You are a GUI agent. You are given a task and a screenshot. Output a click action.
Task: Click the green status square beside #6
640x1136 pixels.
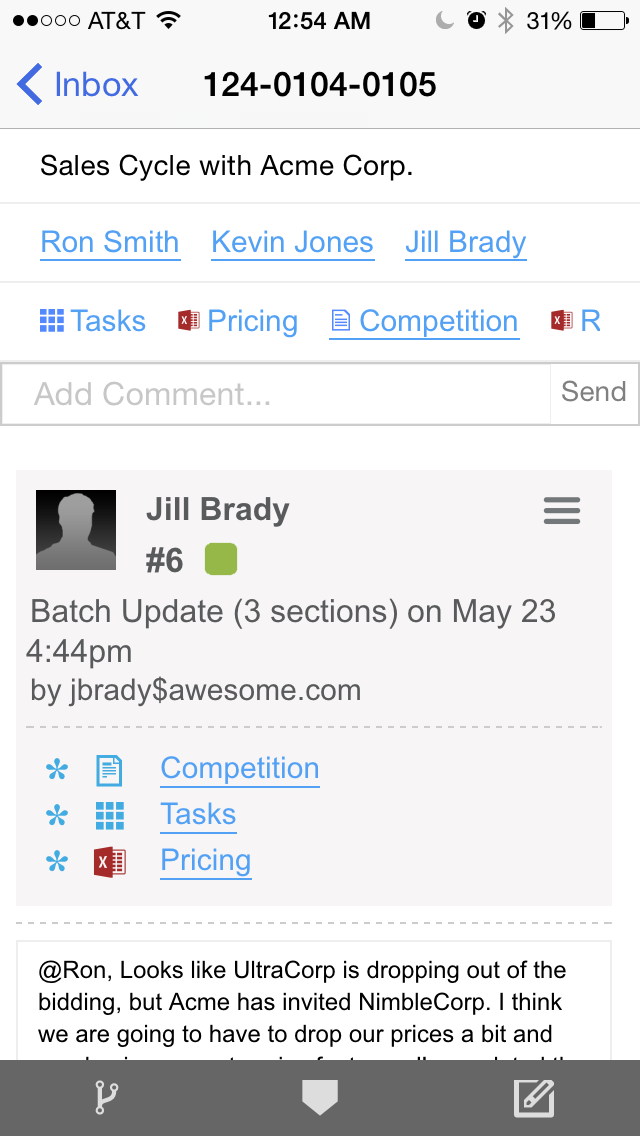(221, 560)
